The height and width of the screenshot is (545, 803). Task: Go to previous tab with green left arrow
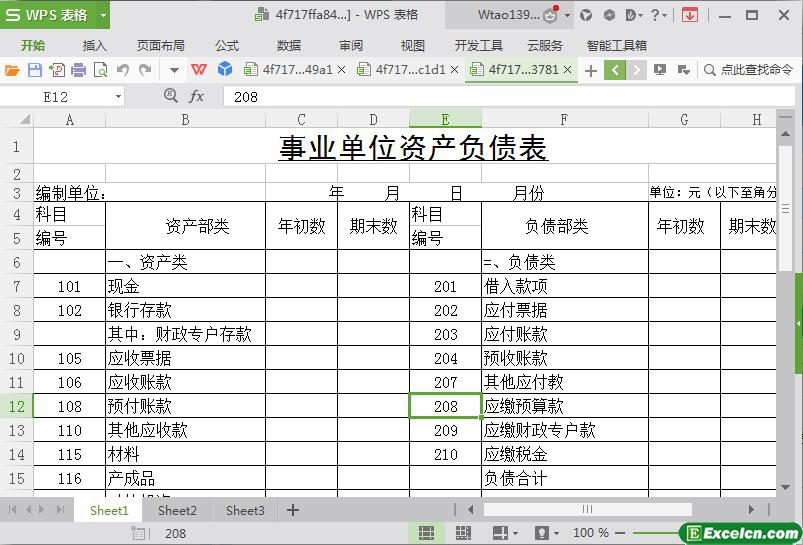click(x=615, y=70)
